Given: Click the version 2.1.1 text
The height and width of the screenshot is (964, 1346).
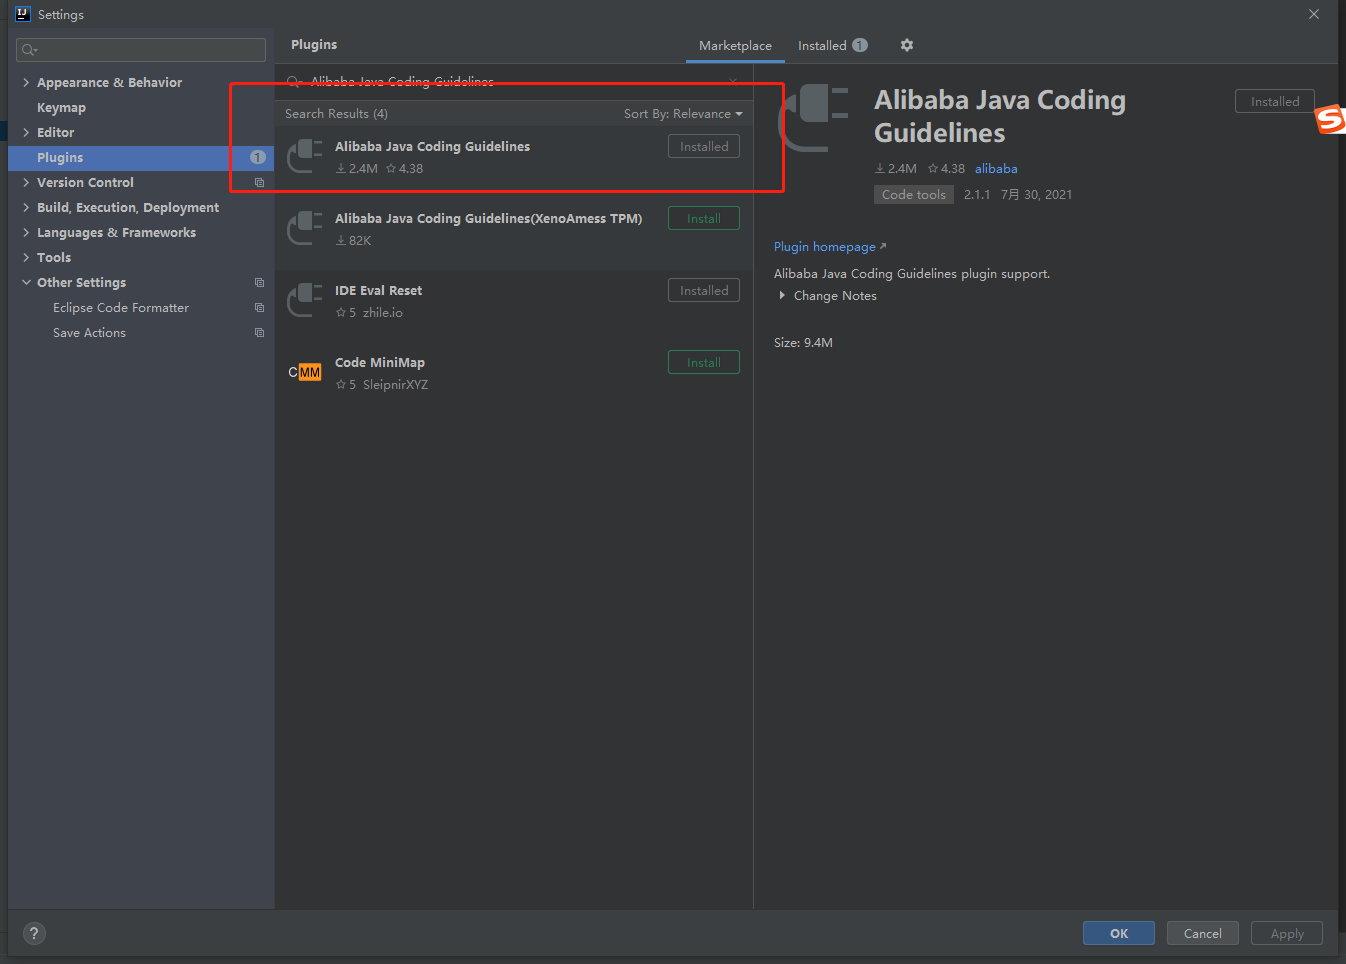Looking at the screenshot, I should (976, 194).
